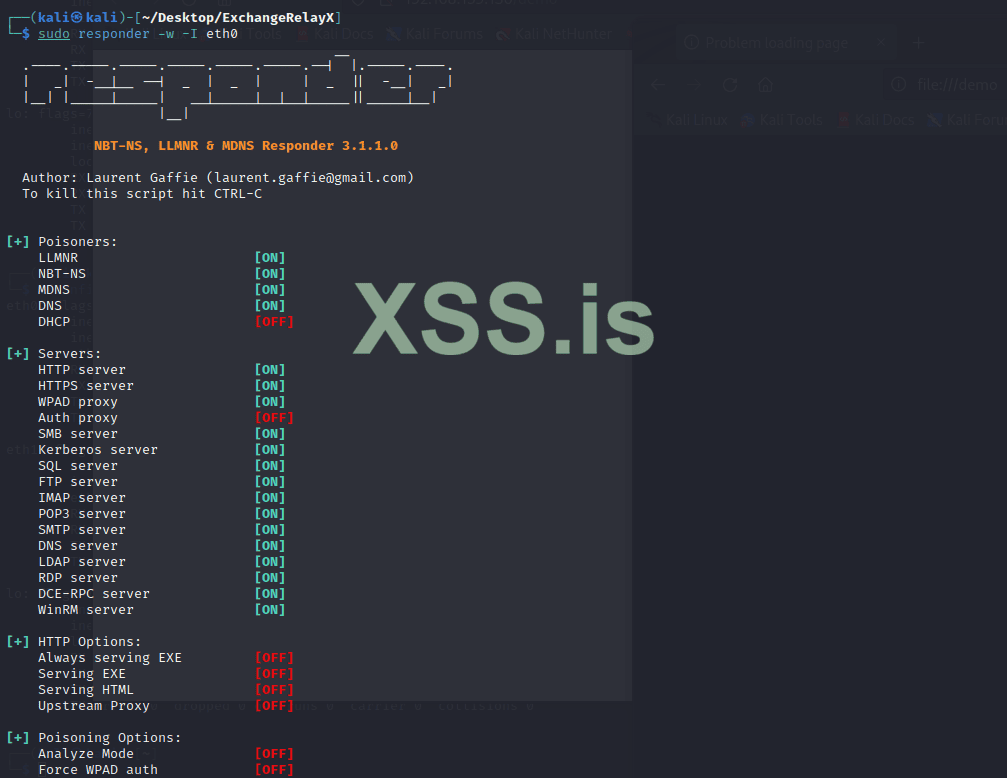The width and height of the screenshot is (1007, 778).
Task: Click the ON status beside MDNS
Action: (270, 290)
